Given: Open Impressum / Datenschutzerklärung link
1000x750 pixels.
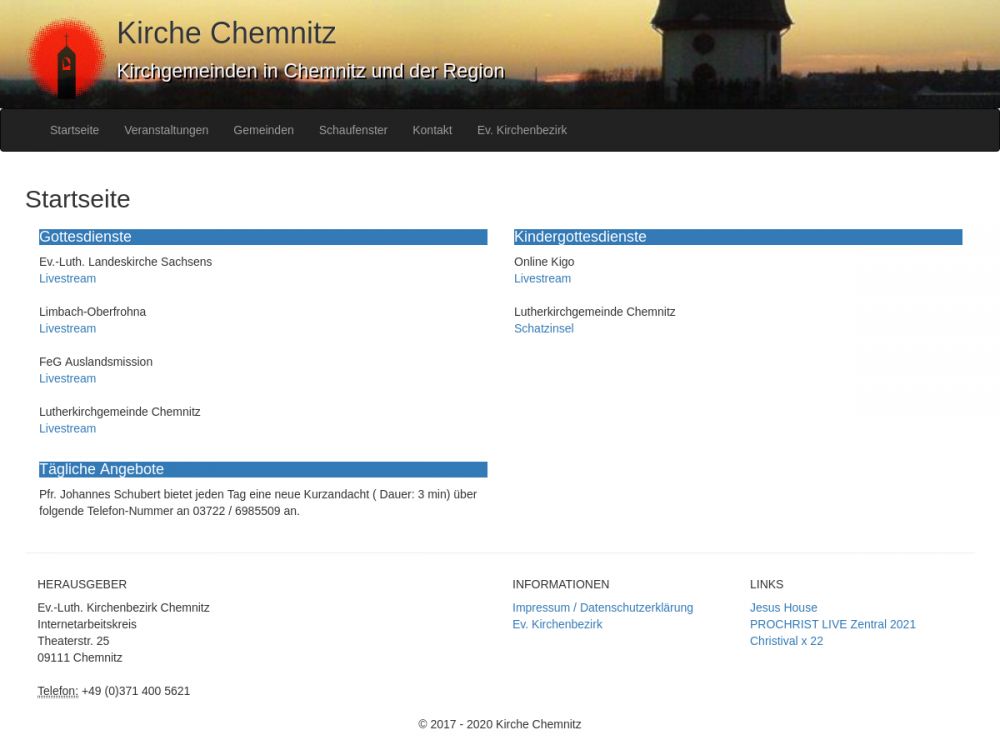Looking at the screenshot, I should [x=602, y=608].
